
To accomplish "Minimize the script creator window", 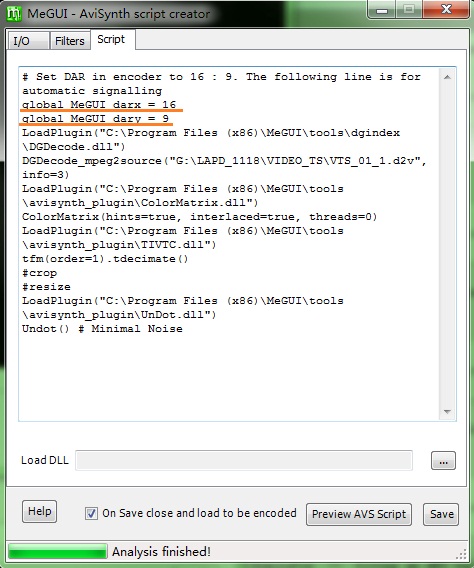I will click(382, 10).
